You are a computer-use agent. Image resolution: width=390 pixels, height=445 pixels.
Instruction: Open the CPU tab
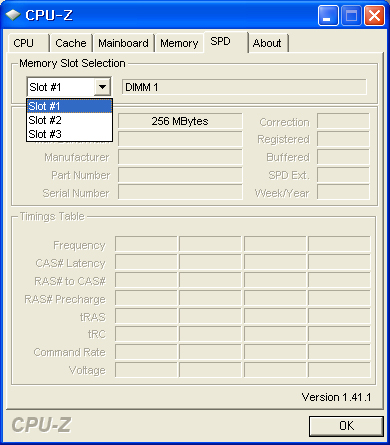pyautogui.click(x=28, y=43)
